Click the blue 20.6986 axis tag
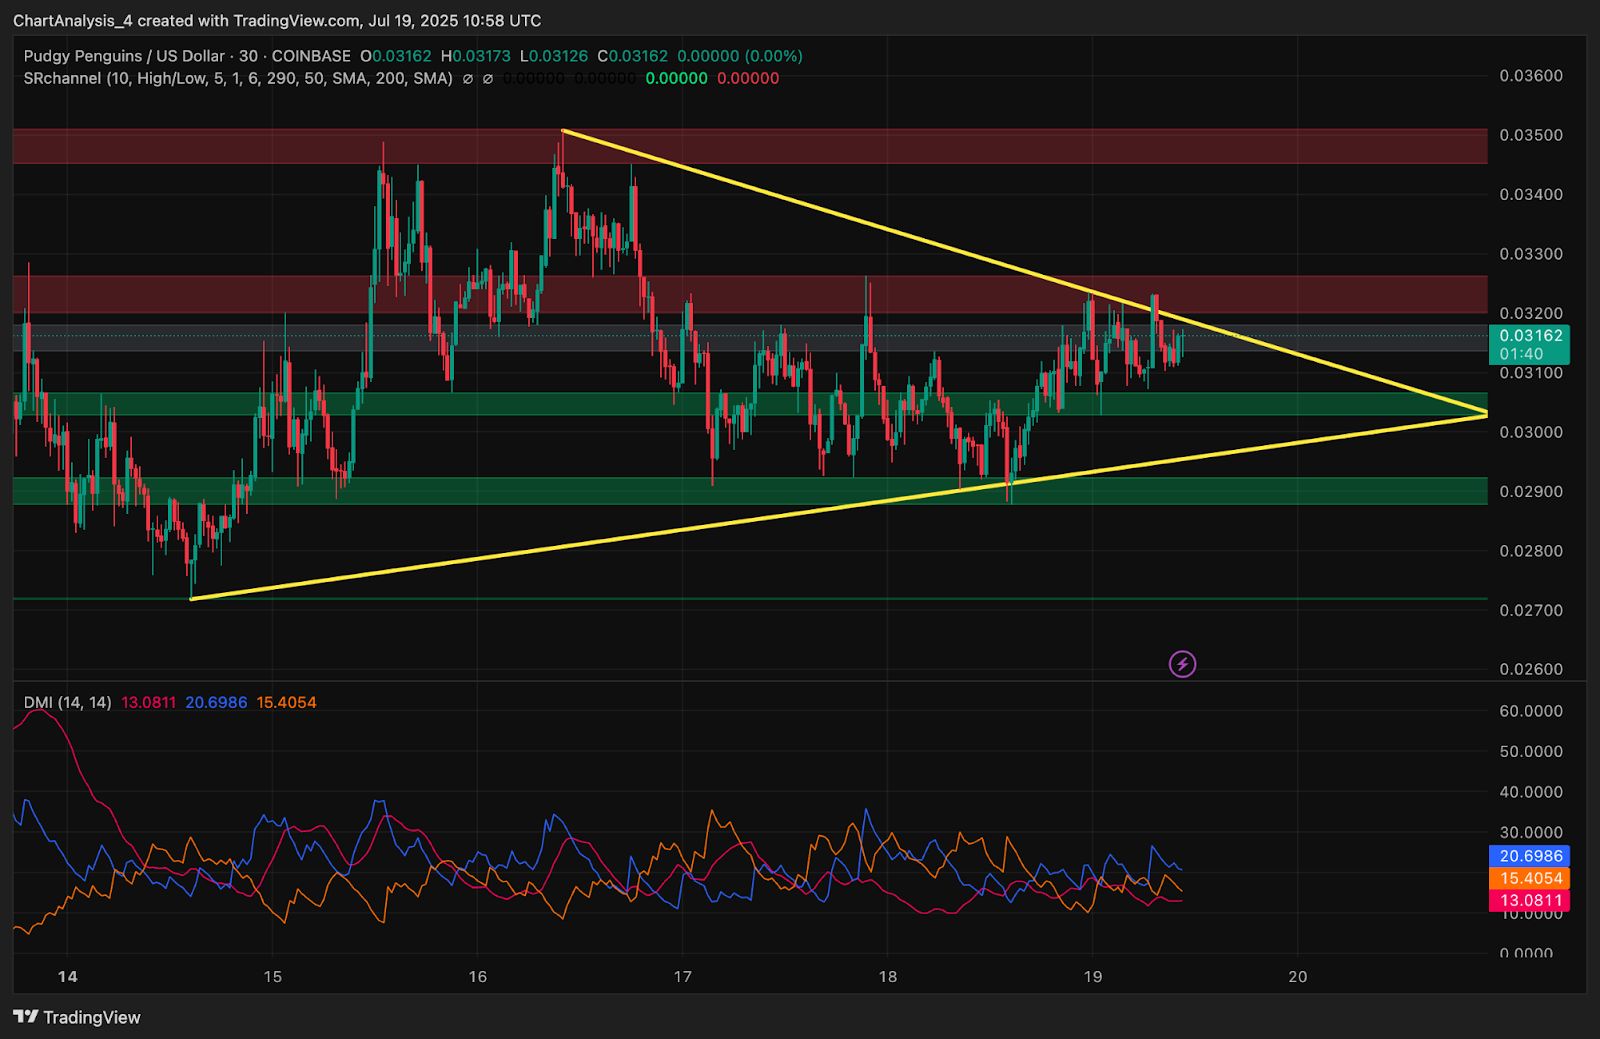1600x1039 pixels. (x=1529, y=856)
